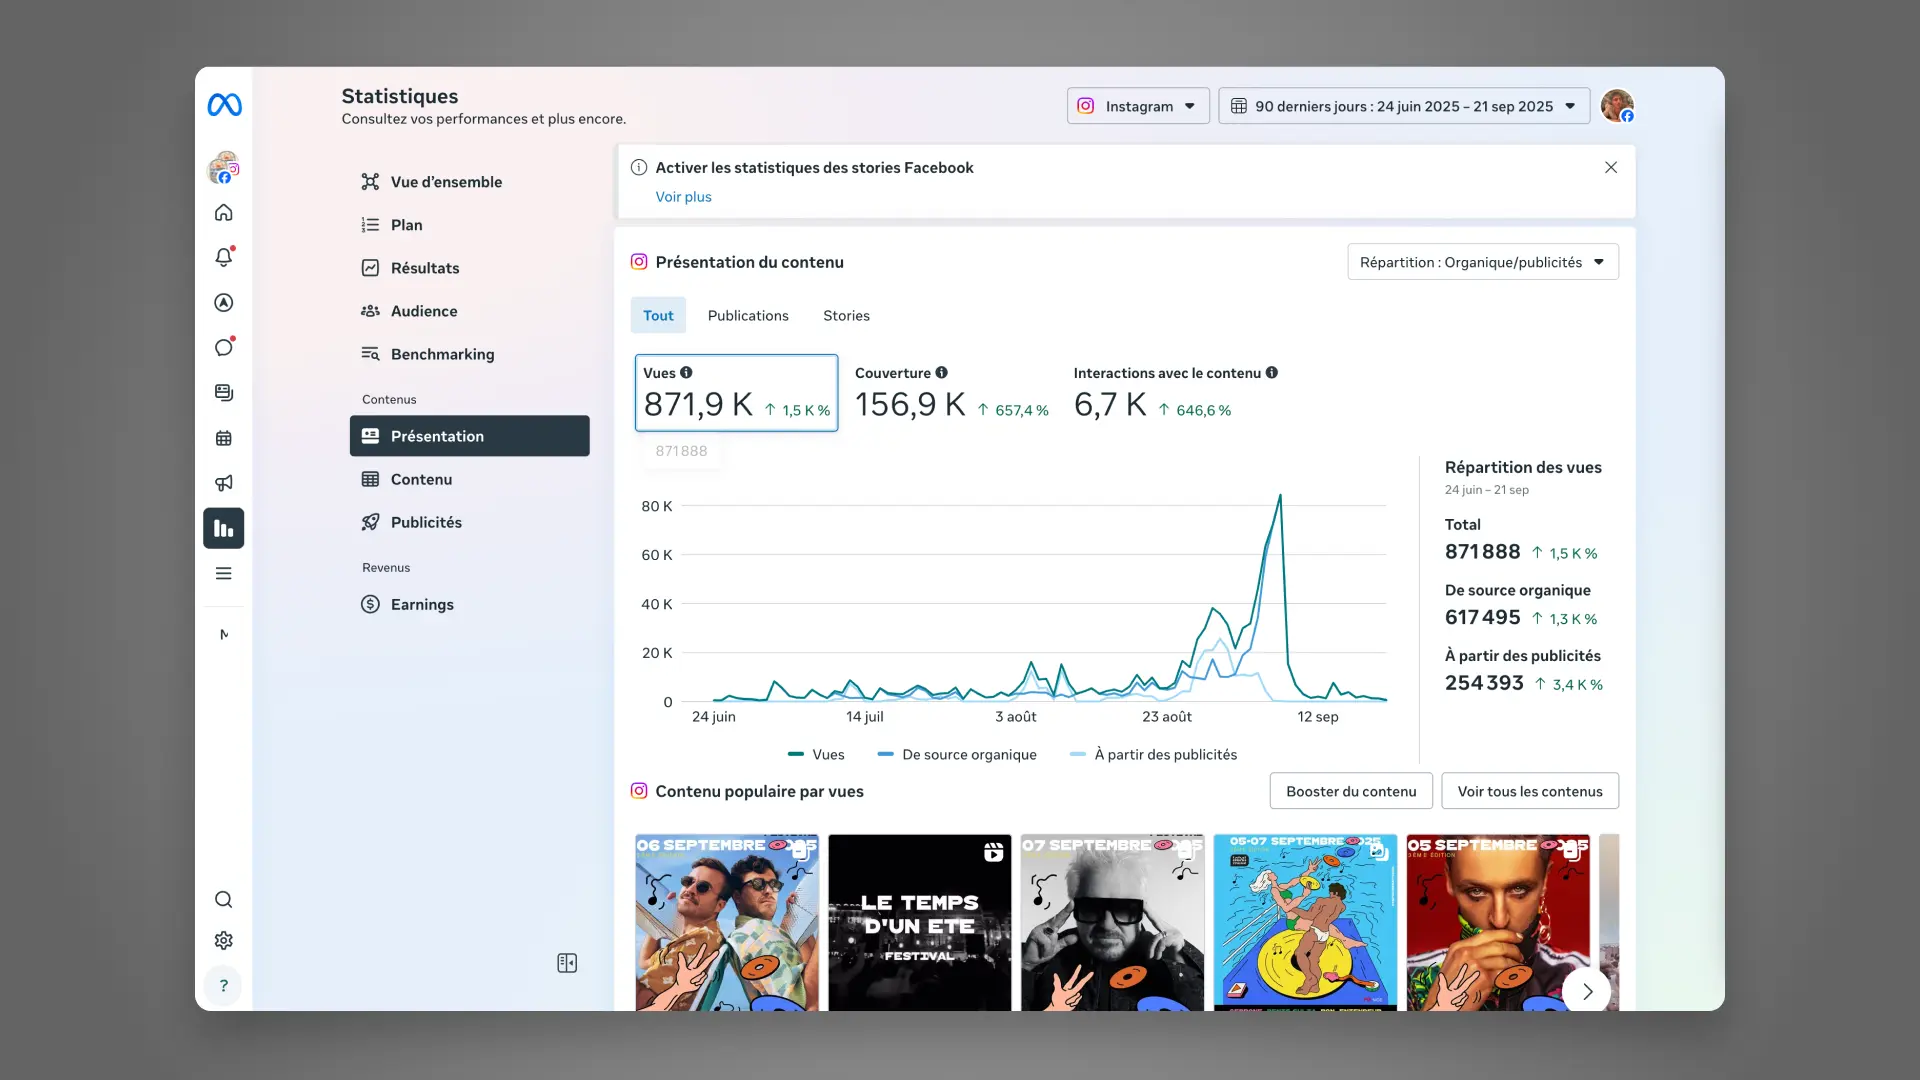The image size is (1920, 1080).
Task: Switch to the Stories tab
Action: 846,315
